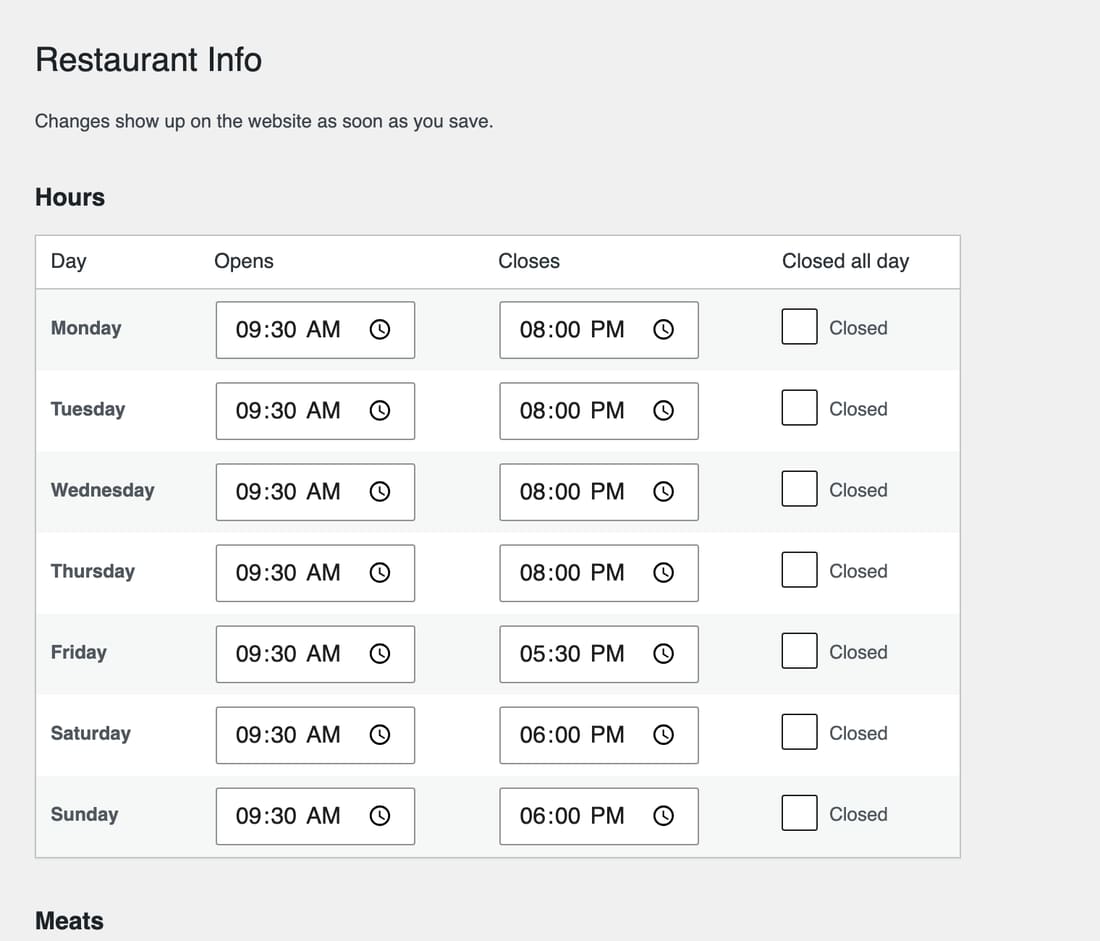Open time picker clock for Friday opens

click(x=380, y=653)
